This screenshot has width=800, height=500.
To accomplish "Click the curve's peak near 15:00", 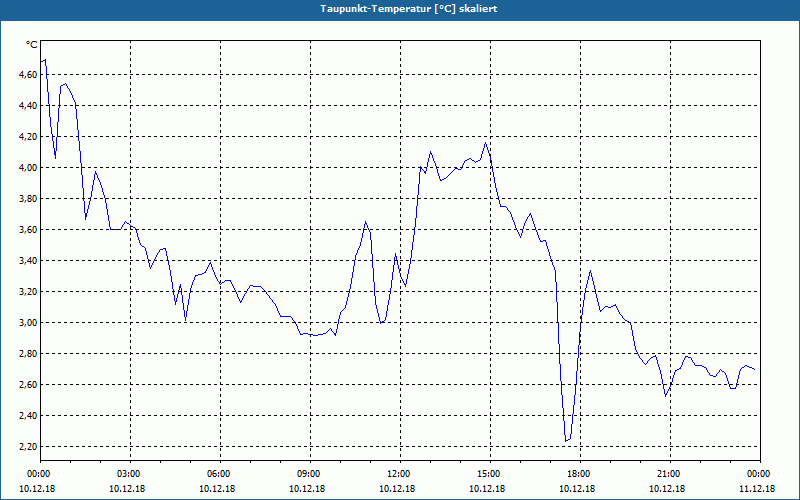I will tap(485, 142).
